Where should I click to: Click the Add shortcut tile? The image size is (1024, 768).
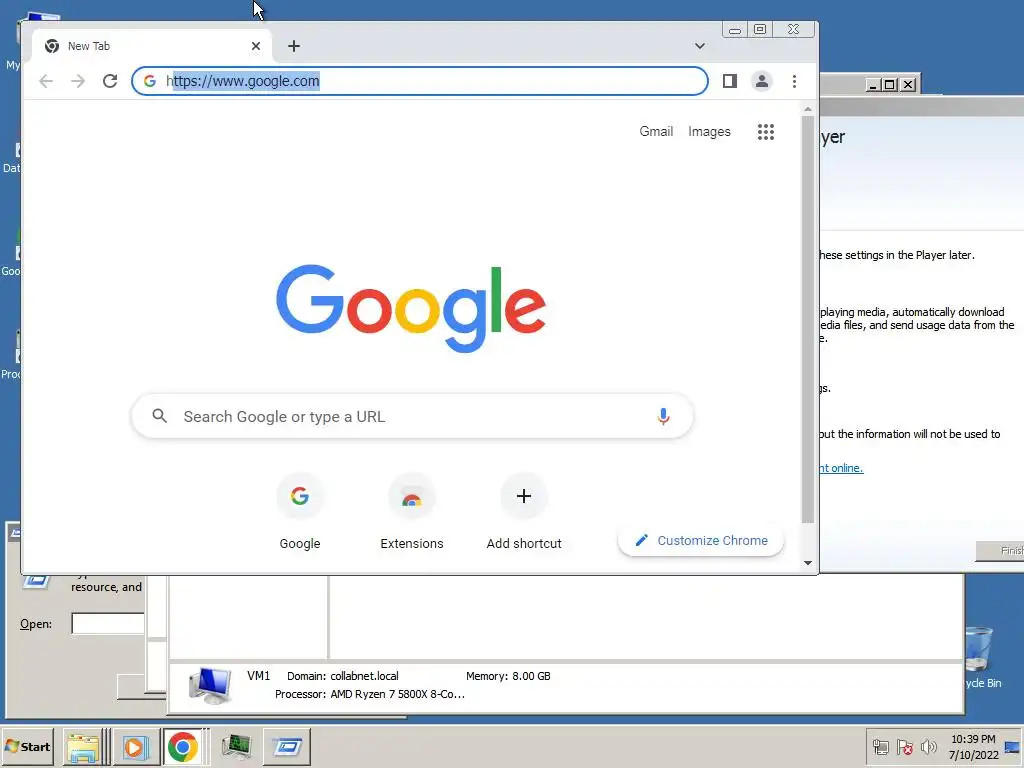coord(524,513)
